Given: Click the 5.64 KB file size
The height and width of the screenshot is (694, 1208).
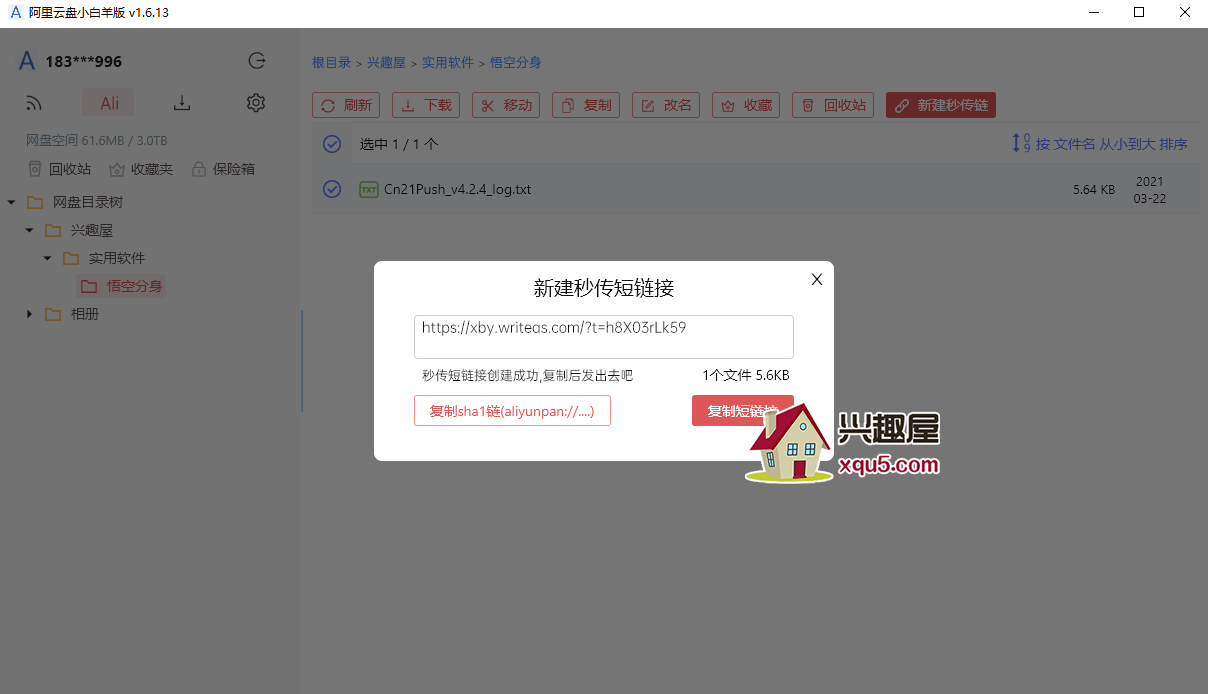Looking at the screenshot, I should tap(1094, 189).
